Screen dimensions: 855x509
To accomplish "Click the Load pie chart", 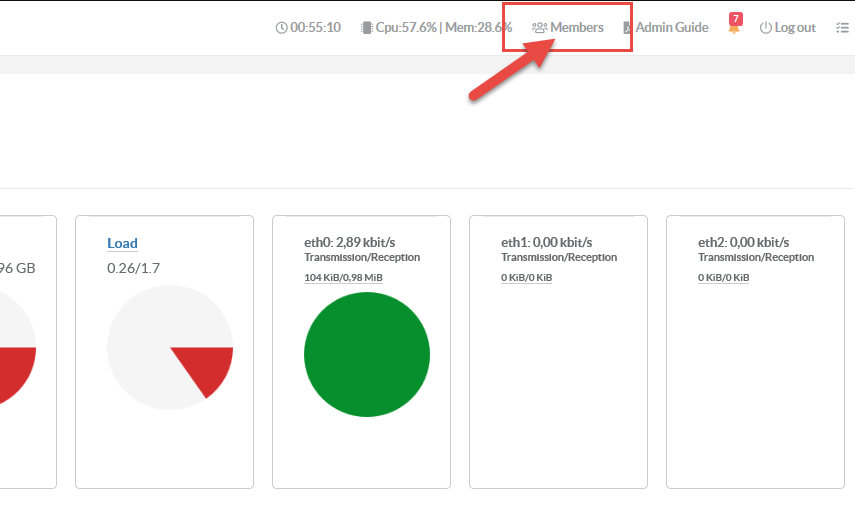I will [170, 348].
